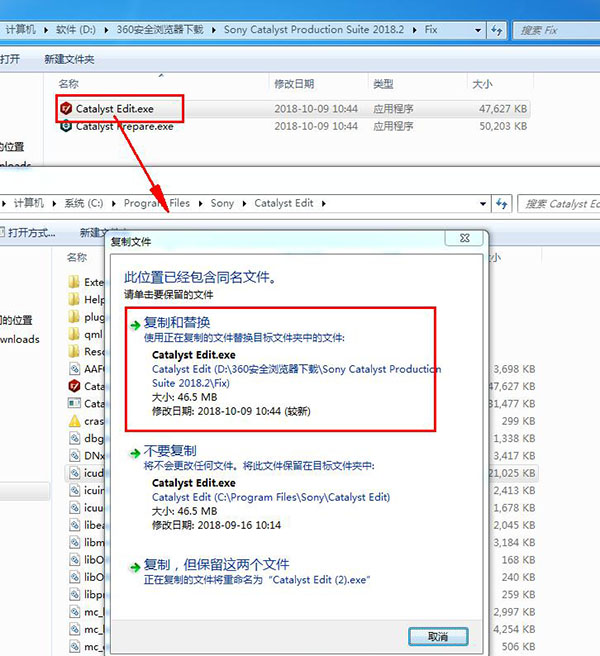The image size is (600, 656).
Task: Click Sony breadcrumb in lower window
Action: click(222, 203)
